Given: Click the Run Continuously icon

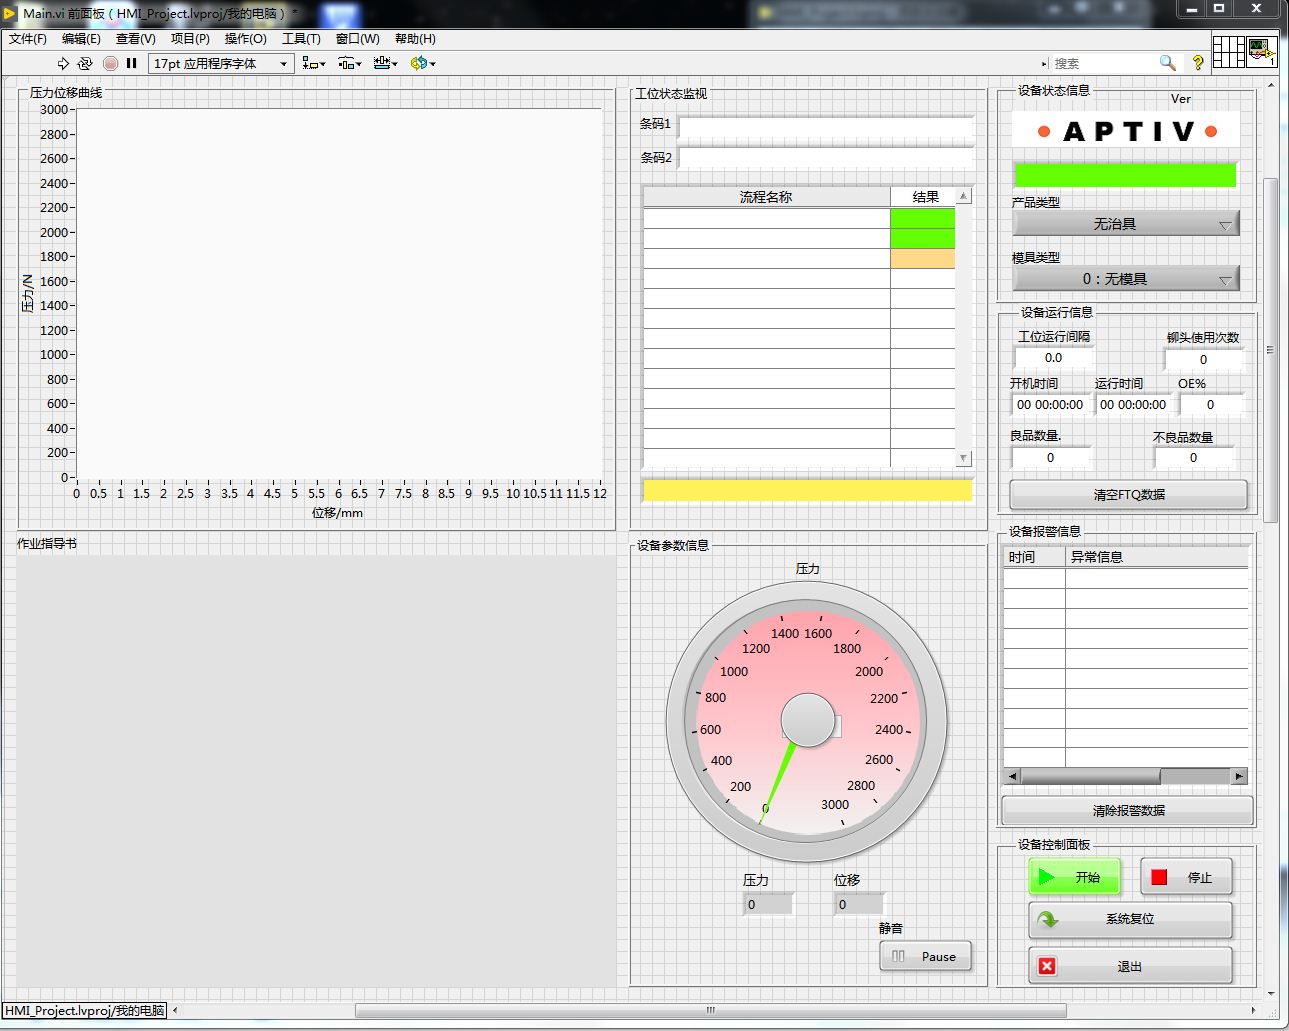Looking at the screenshot, I should pyautogui.click(x=85, y=63).
